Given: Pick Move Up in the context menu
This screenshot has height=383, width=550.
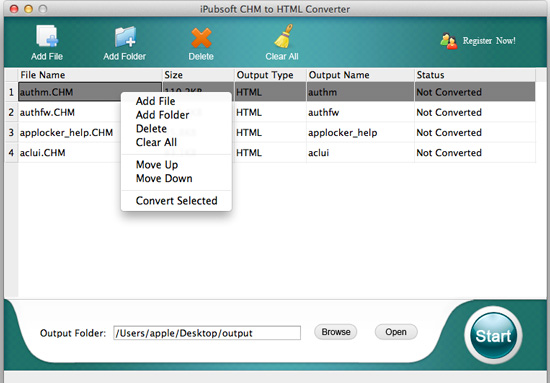Looking at the screenshot, I should point(157,164).
